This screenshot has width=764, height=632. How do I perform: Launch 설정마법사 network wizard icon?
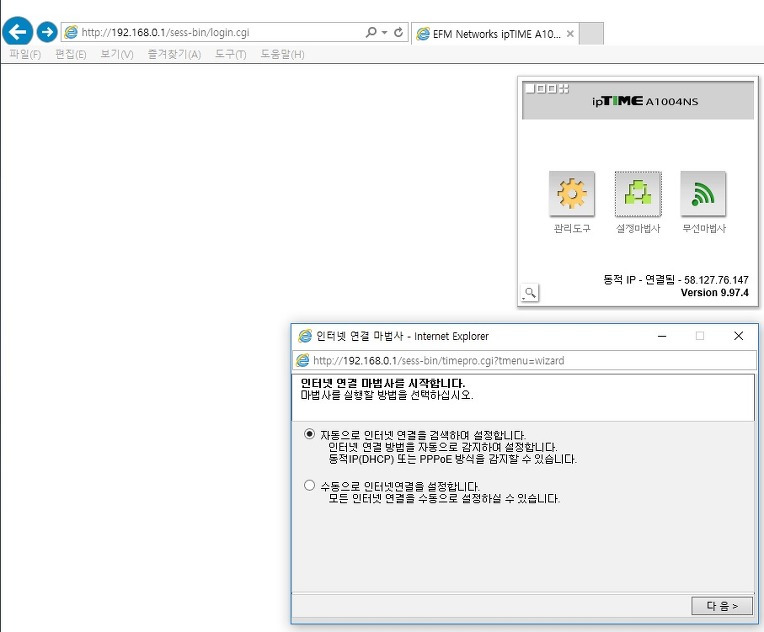pyautogui.click(x=638, y=193)
